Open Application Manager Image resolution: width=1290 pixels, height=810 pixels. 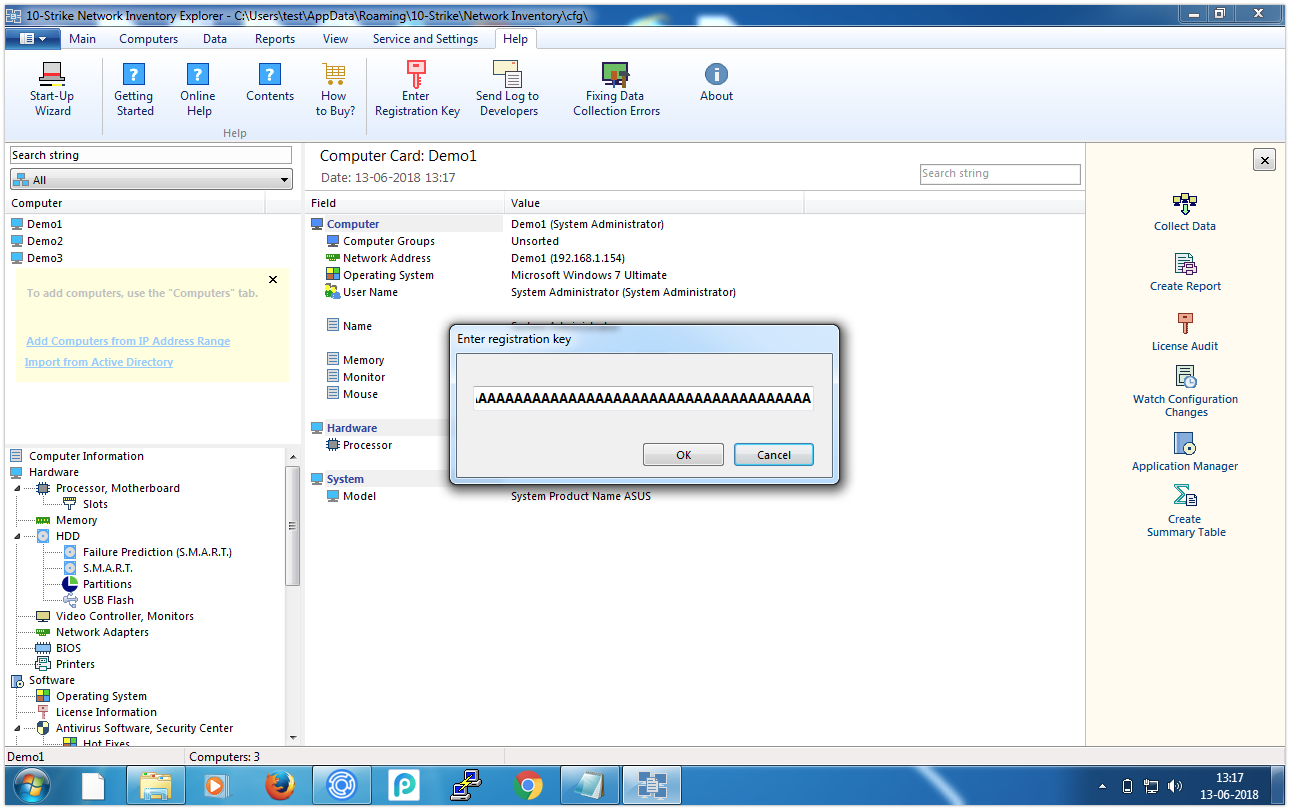pyautogui.click(x=1185, y=452)
